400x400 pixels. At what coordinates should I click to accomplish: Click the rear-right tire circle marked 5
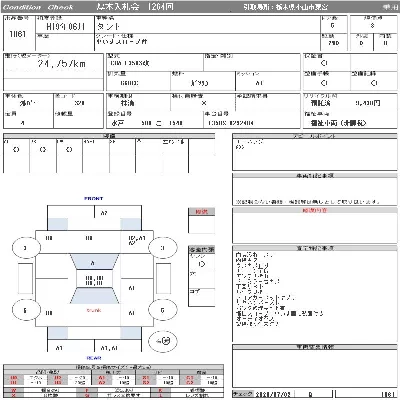click(163, 310)
